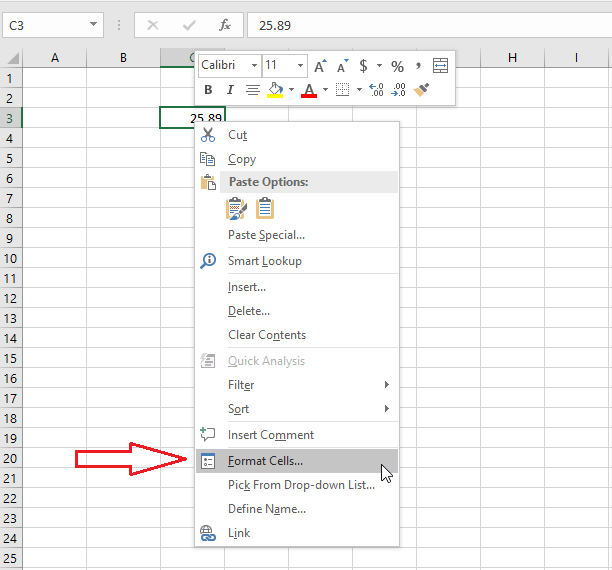Click the Cut scissors icon
Viewport: 612px width, 570px height.
coord(208,135)
